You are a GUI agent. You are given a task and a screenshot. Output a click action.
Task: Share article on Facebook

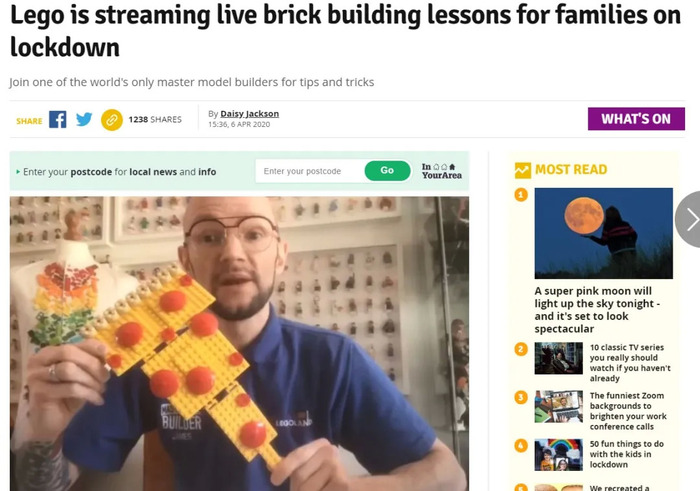58,120
